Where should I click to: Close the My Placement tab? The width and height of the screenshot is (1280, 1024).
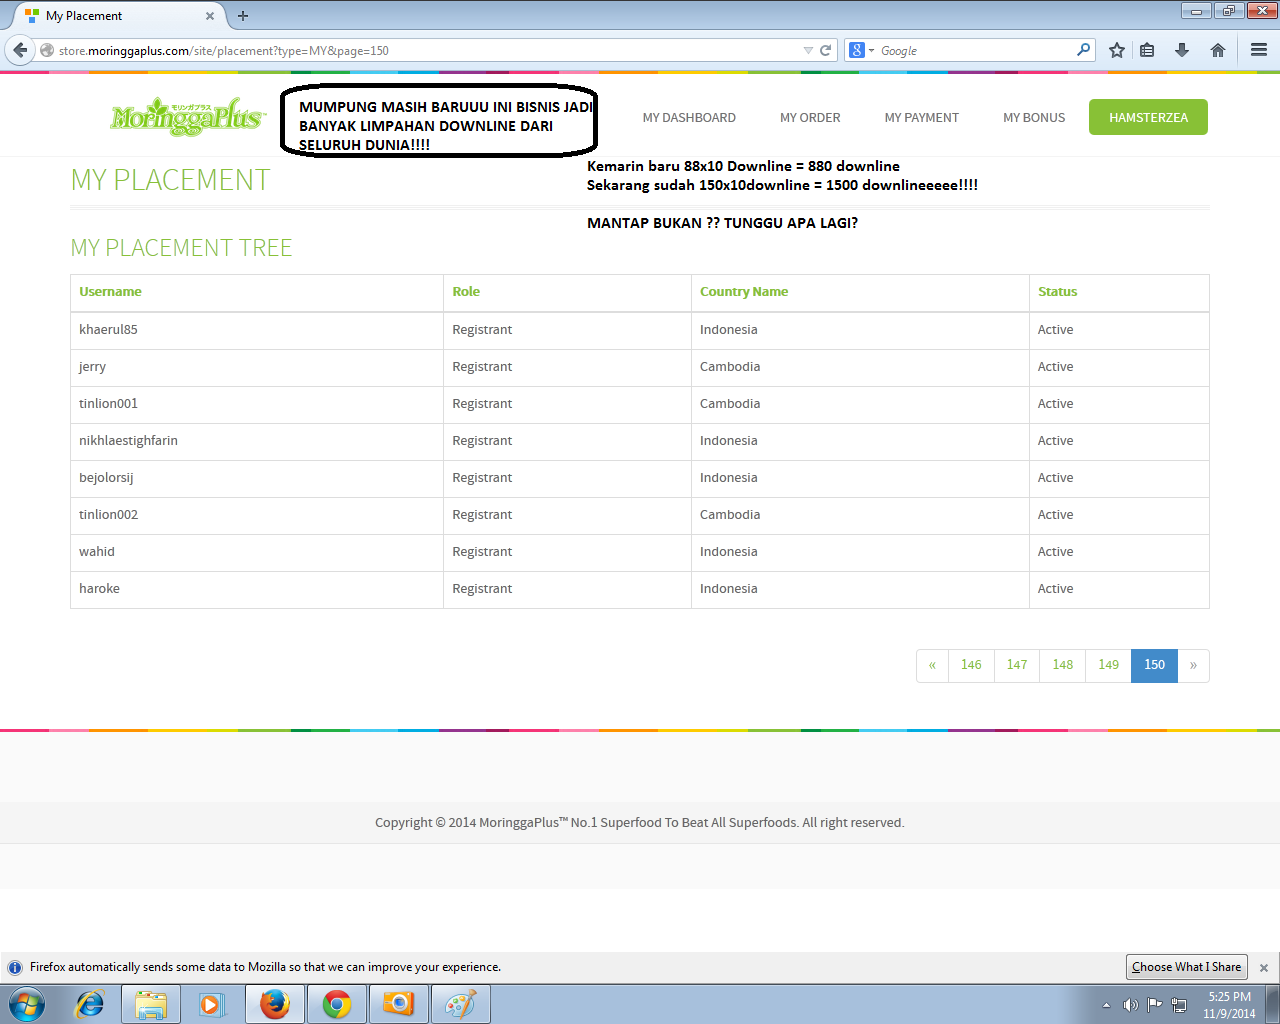point(210,16)
